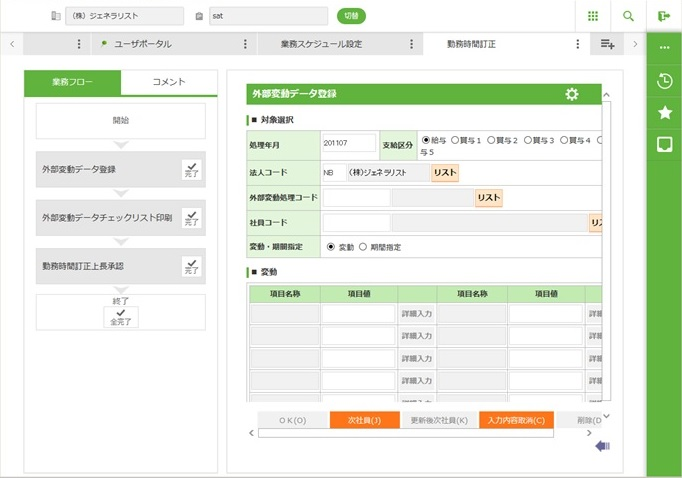
Task: Open favorites star icon in sidebar
Action: point(664,113)
